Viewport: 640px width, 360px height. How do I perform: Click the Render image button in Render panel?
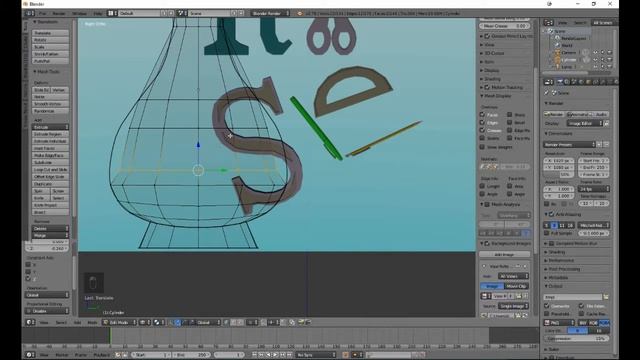click(554, 115)
